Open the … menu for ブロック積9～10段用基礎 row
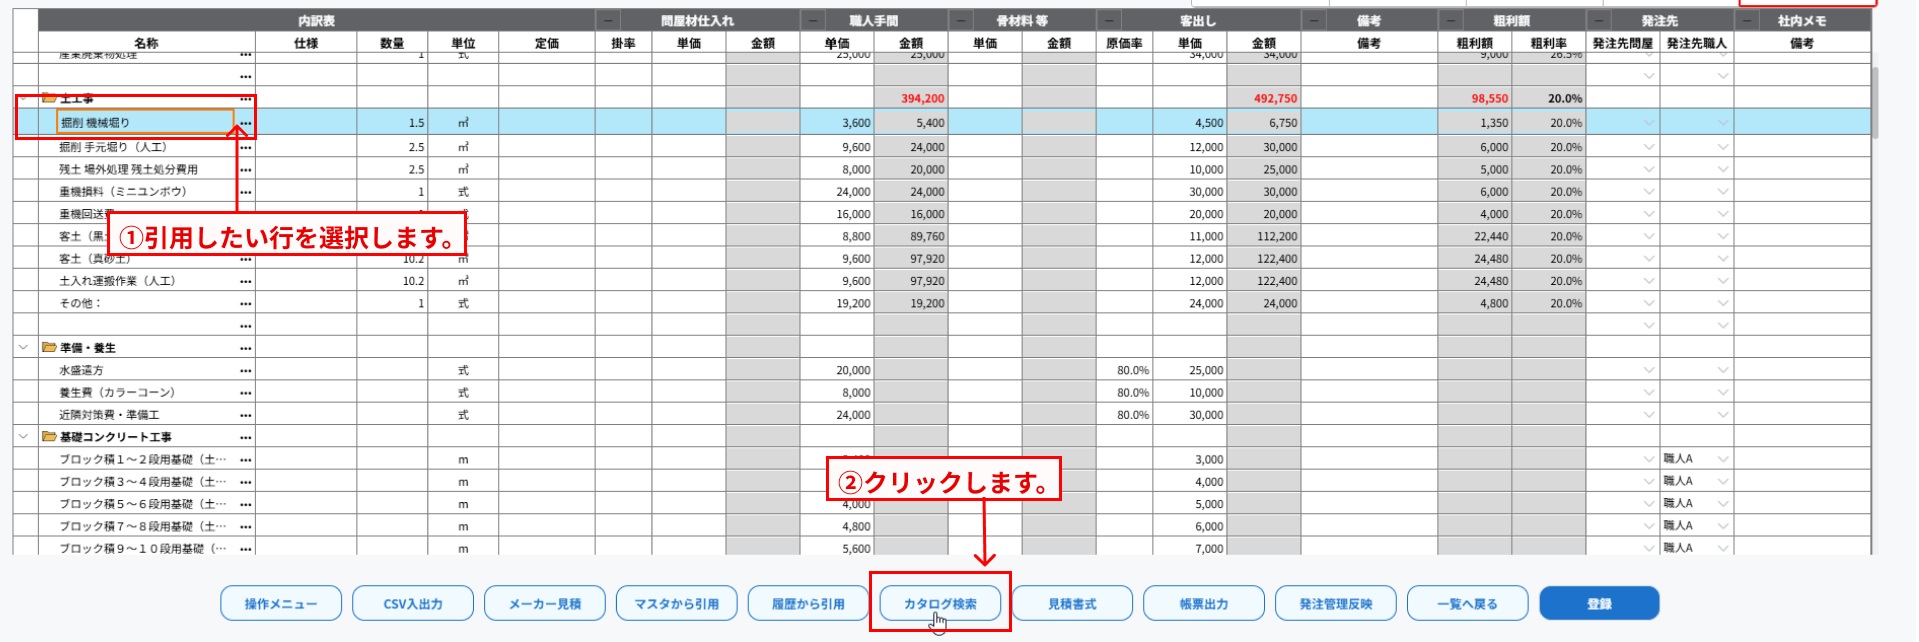 [x=246, y=549]
